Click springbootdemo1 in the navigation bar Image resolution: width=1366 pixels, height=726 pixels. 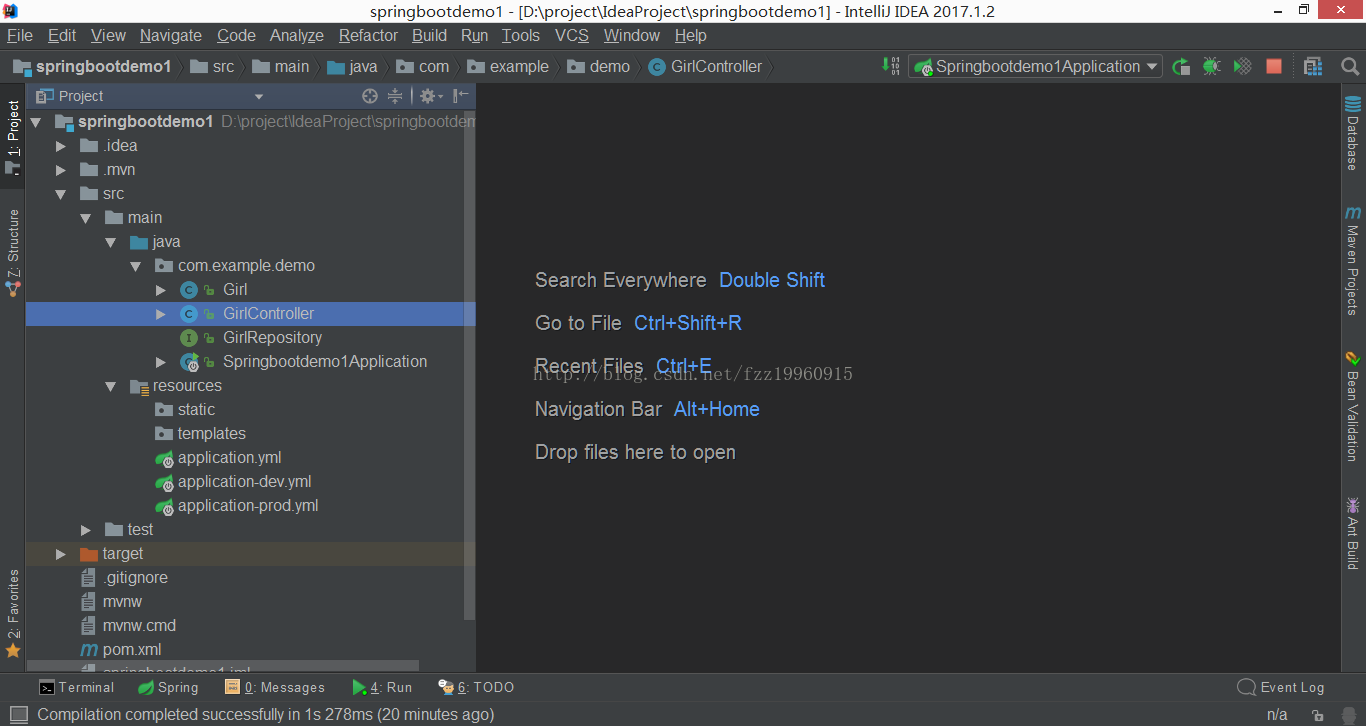pos(92,66)
